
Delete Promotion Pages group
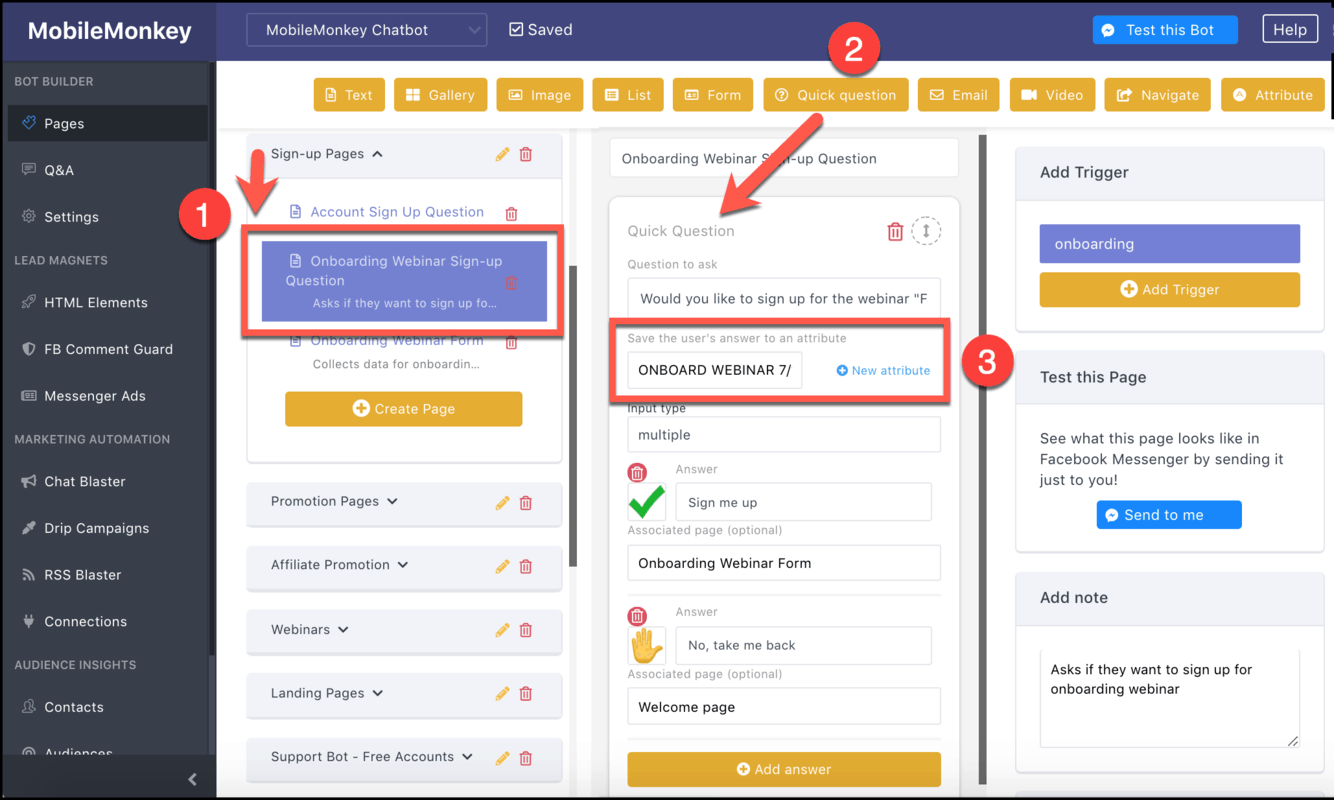(526, 503)
